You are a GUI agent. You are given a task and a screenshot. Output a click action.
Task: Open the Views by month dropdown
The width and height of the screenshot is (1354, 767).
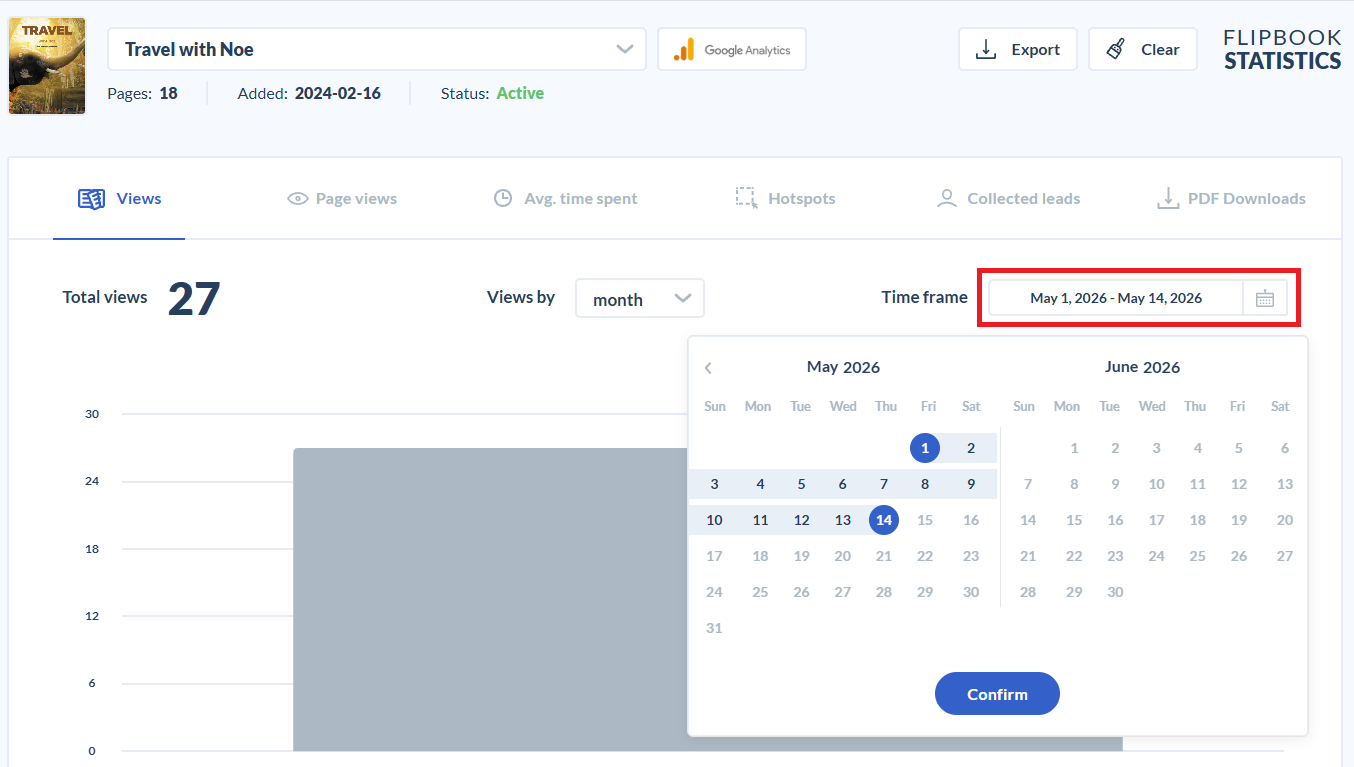point(640,298)
